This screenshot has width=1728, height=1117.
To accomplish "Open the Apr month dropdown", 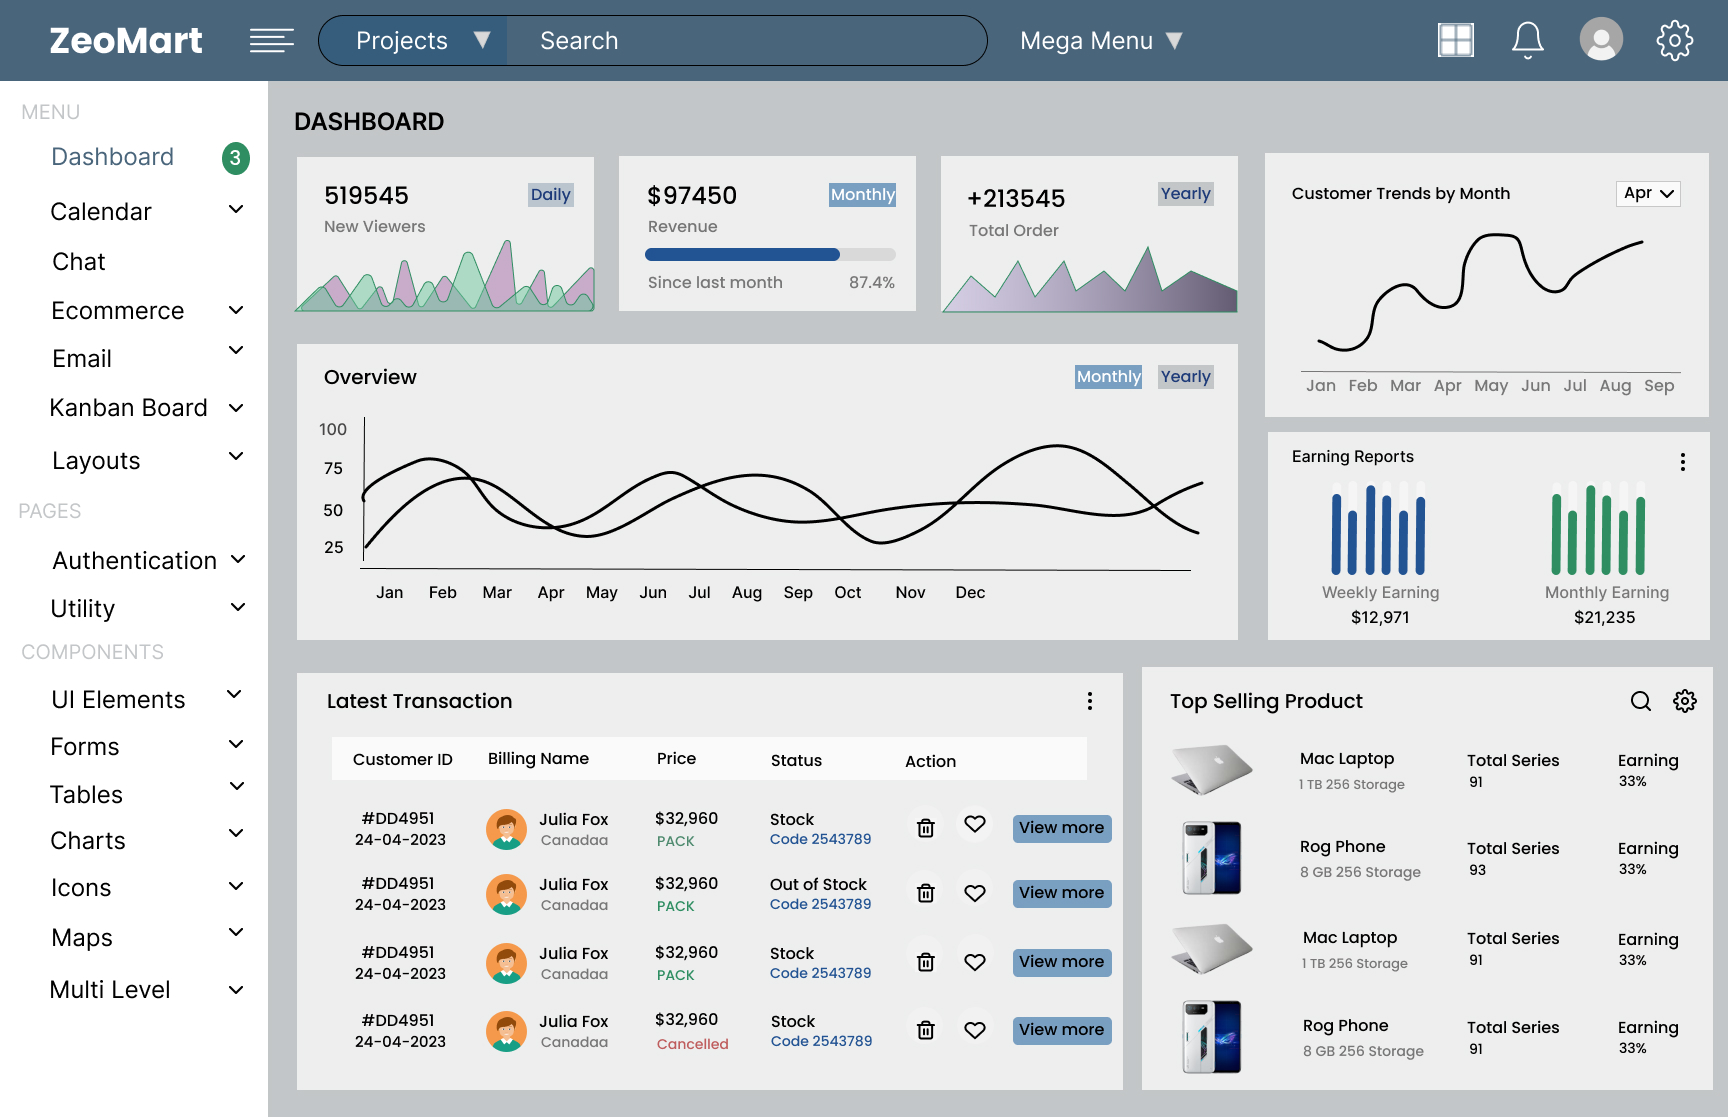I will [1648, 194].
